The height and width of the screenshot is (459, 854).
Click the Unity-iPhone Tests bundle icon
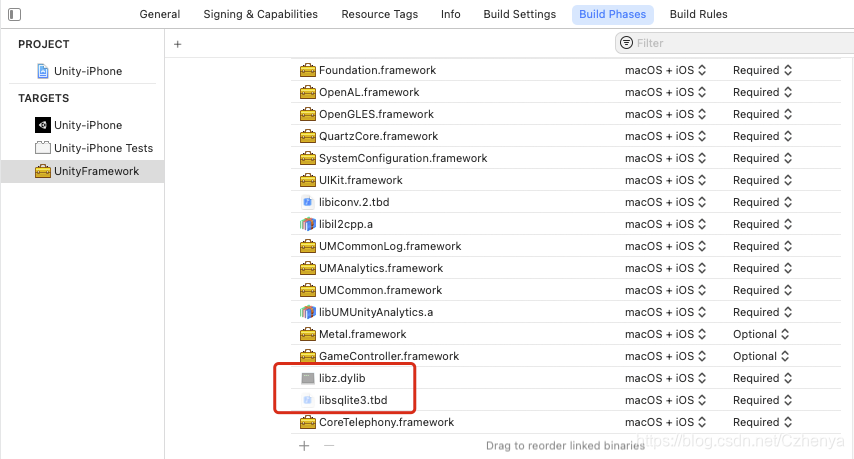[42, 148]
